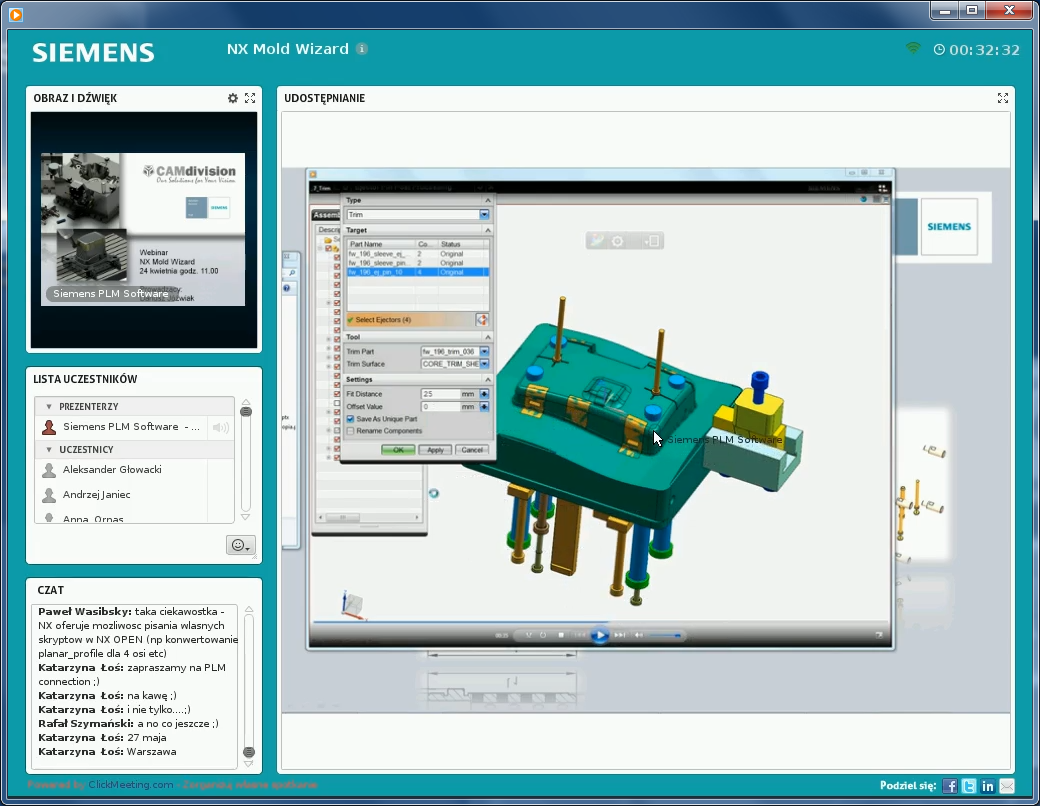
Task: Click the NX help question mark icon
Action: click(287, 288)
